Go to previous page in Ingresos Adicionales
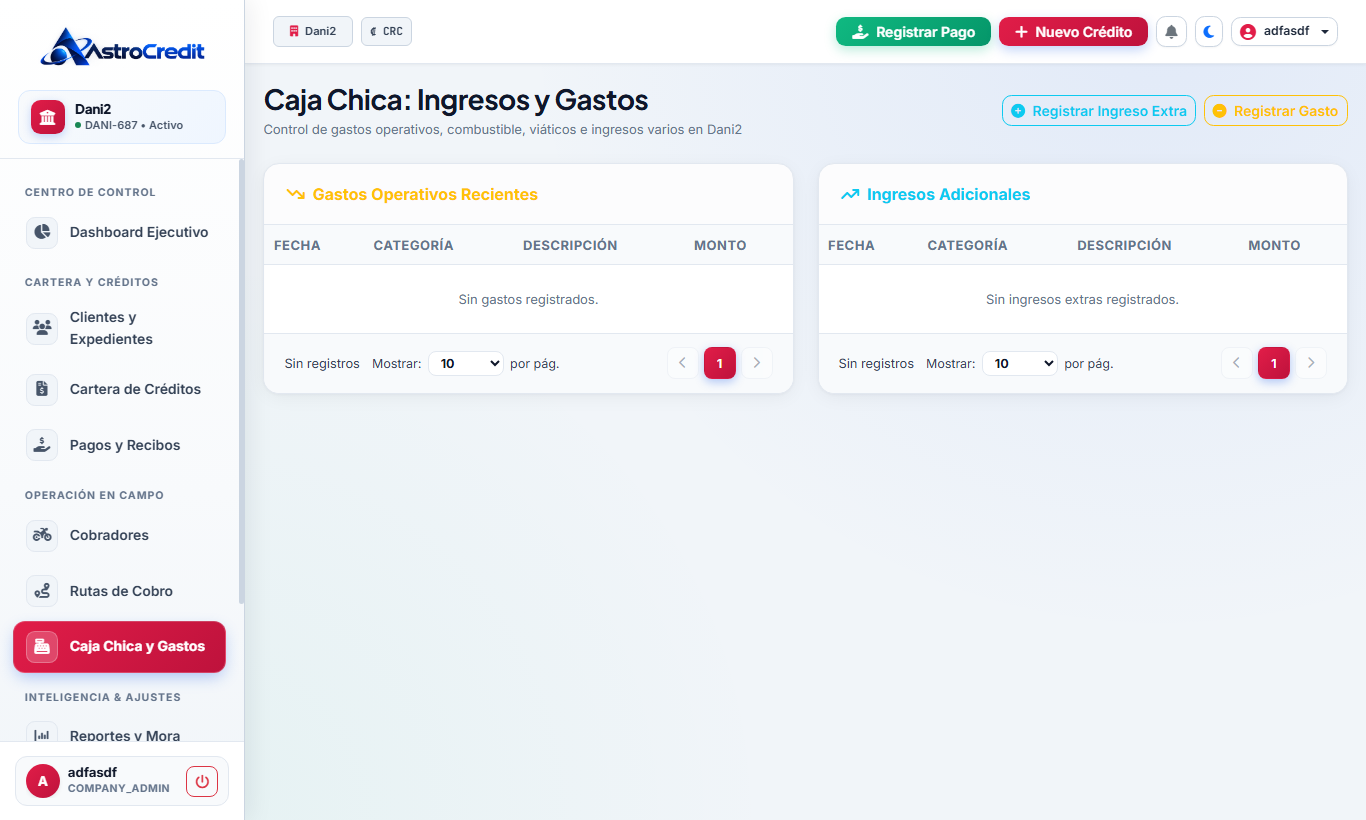This screenshot has width=1366, height=820. click(1237, 363)
